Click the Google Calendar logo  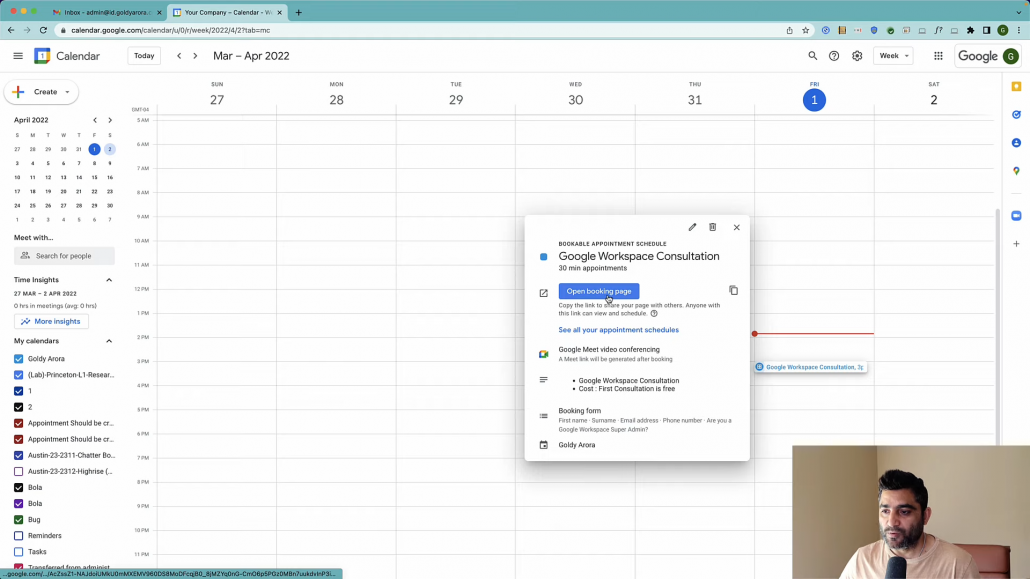42,56
